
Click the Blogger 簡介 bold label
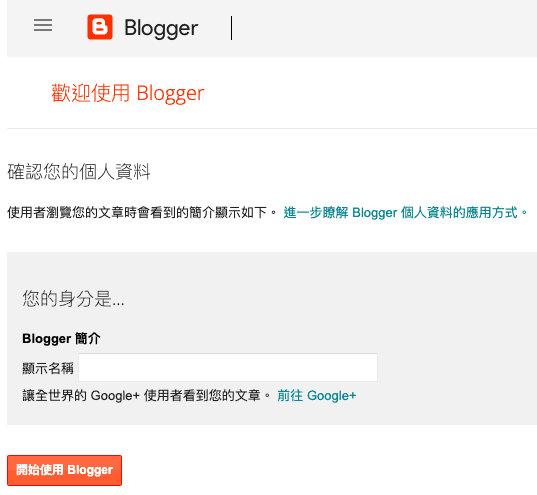(61, 338)
